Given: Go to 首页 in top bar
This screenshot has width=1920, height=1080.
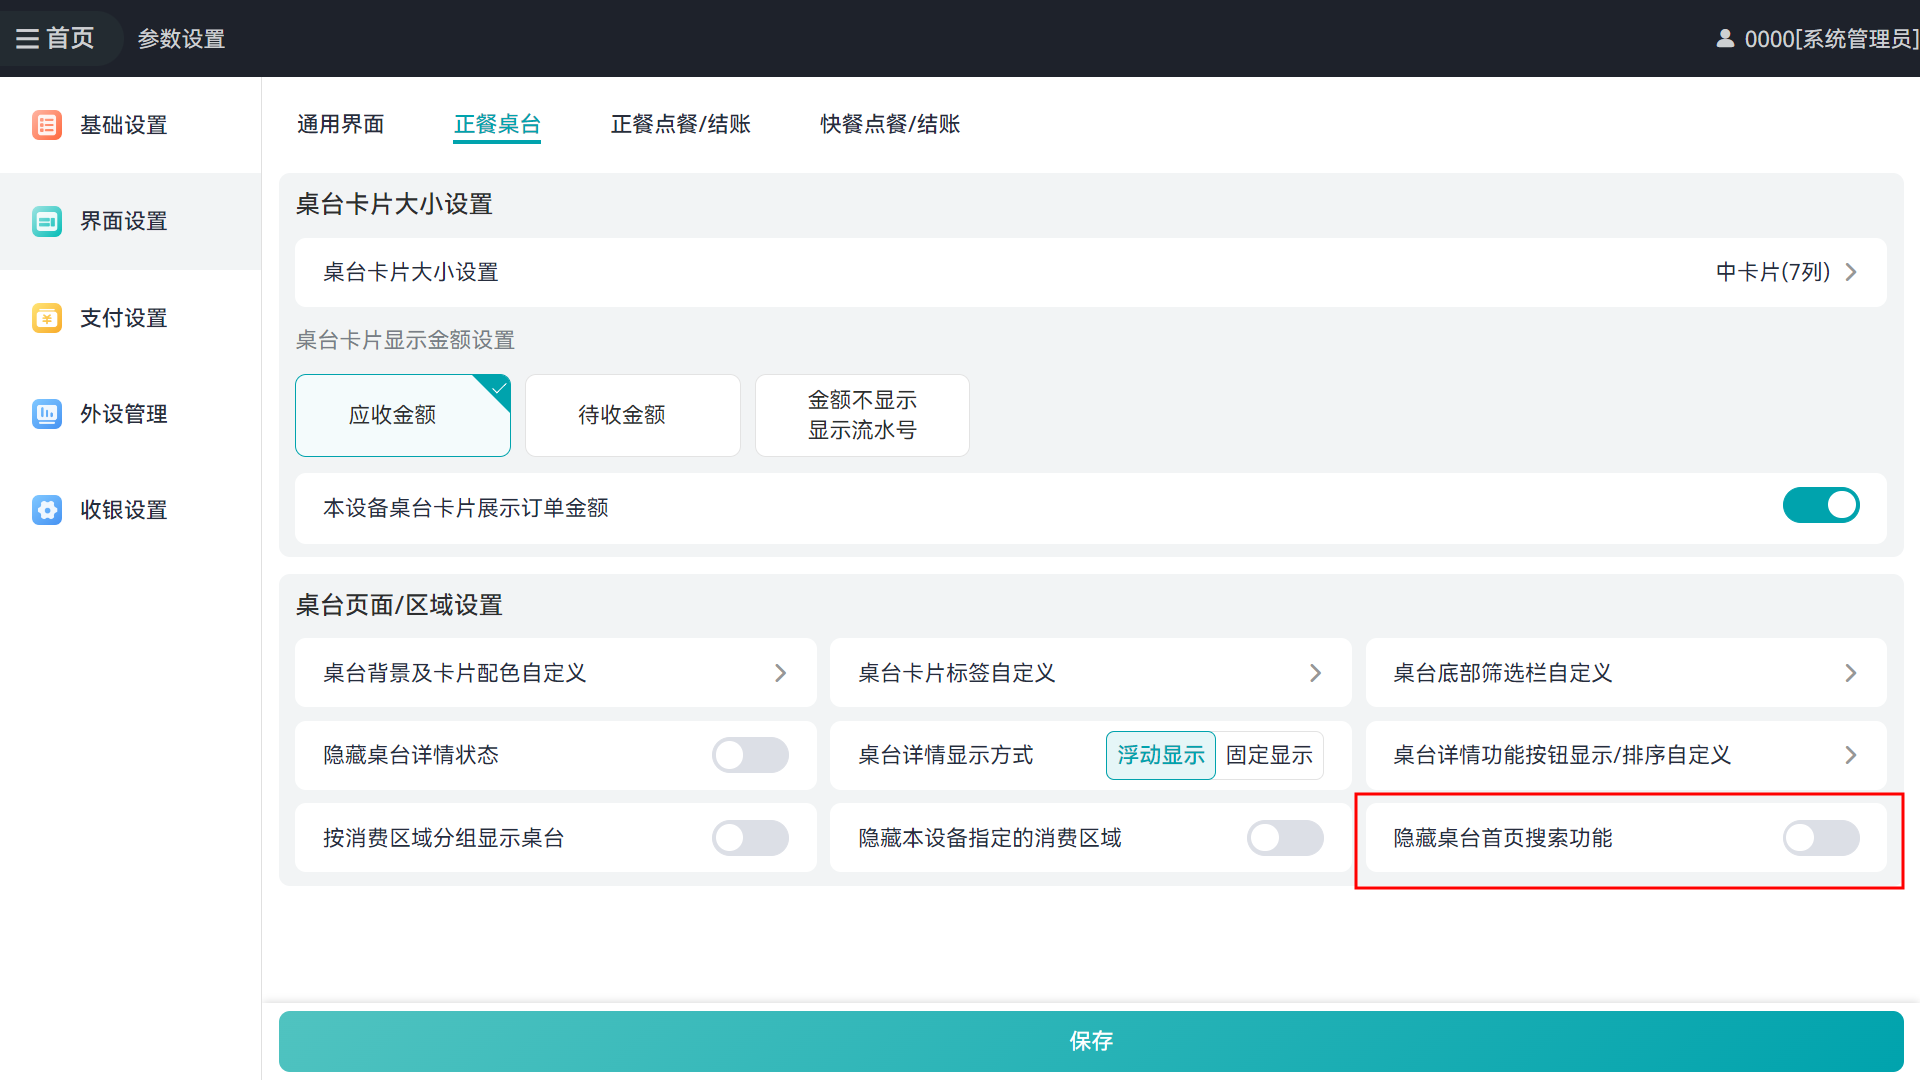Looking at the screenshot, I should click(70, 39).
